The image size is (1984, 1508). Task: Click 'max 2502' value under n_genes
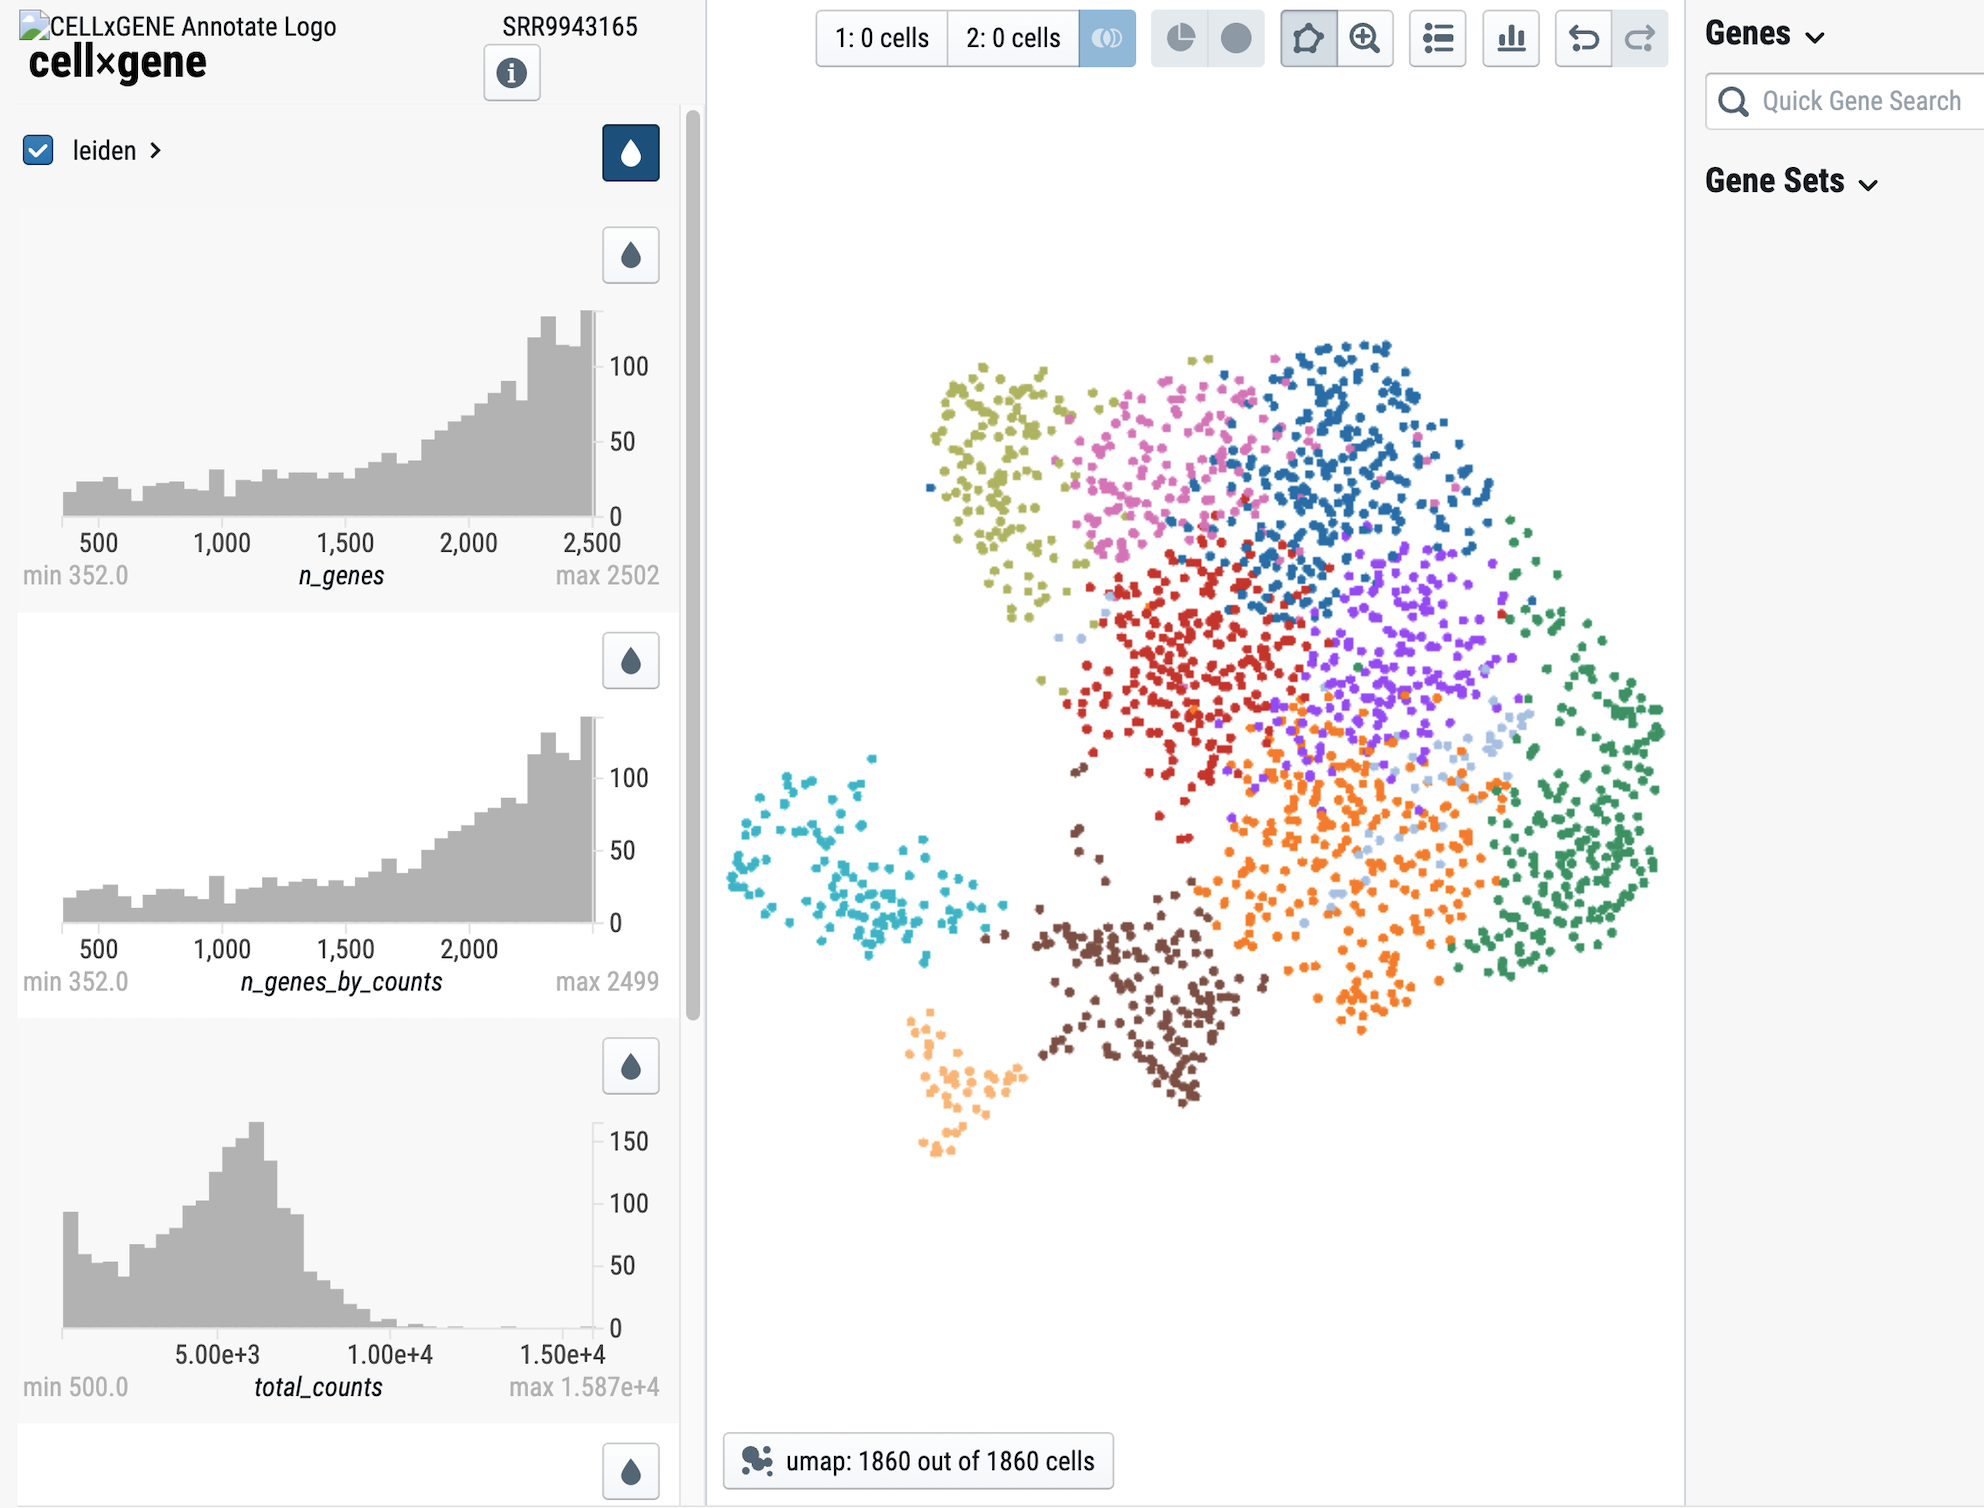tap(607, 576)
